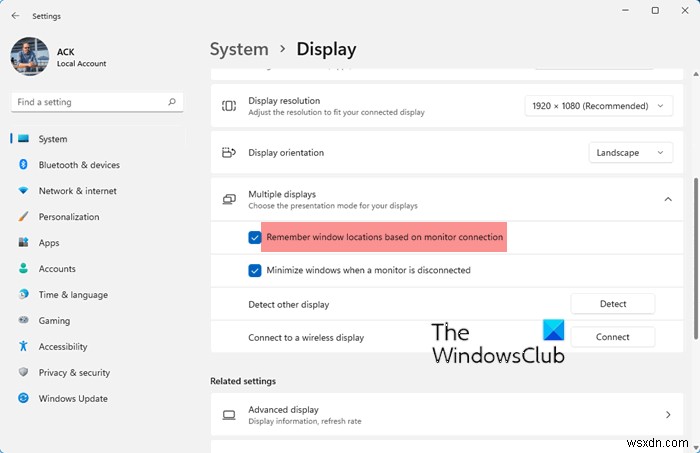
Task: Click the Detect button
Action: coord(612,304)
